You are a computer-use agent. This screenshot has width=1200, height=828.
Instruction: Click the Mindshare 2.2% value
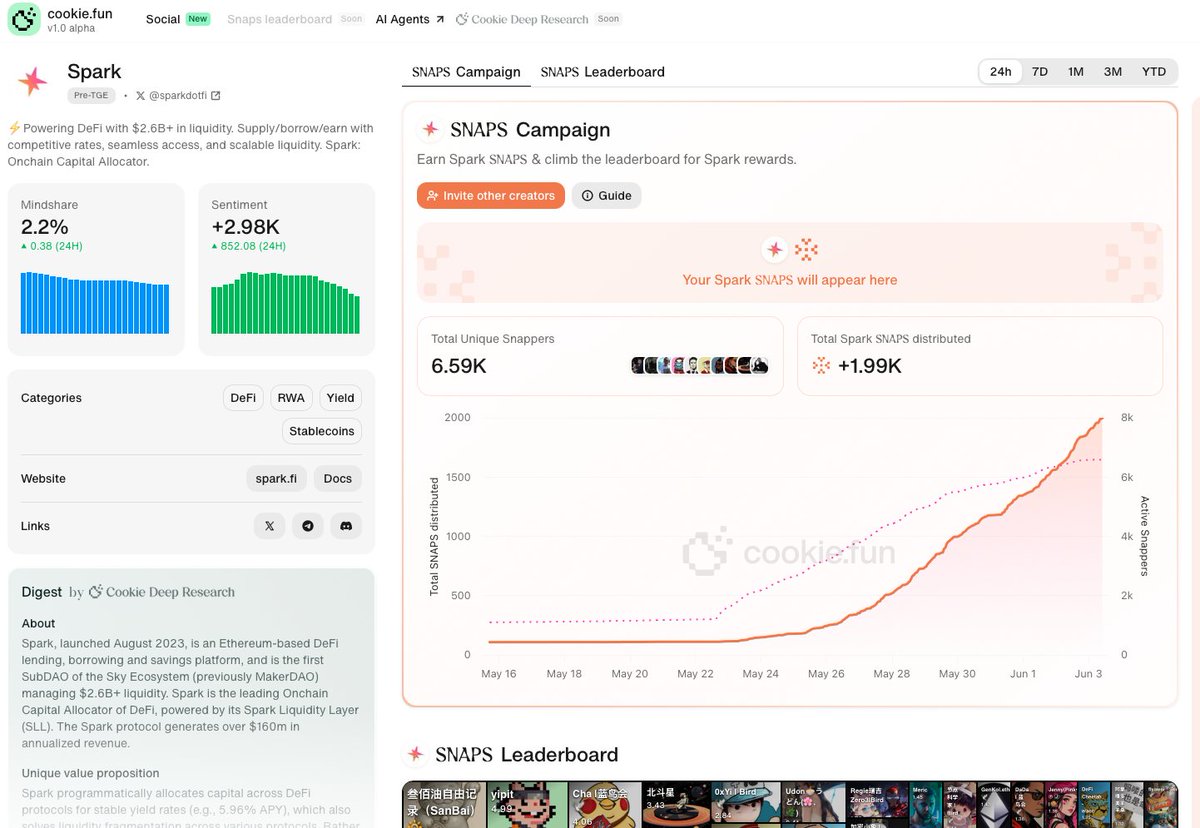[45, 227]
